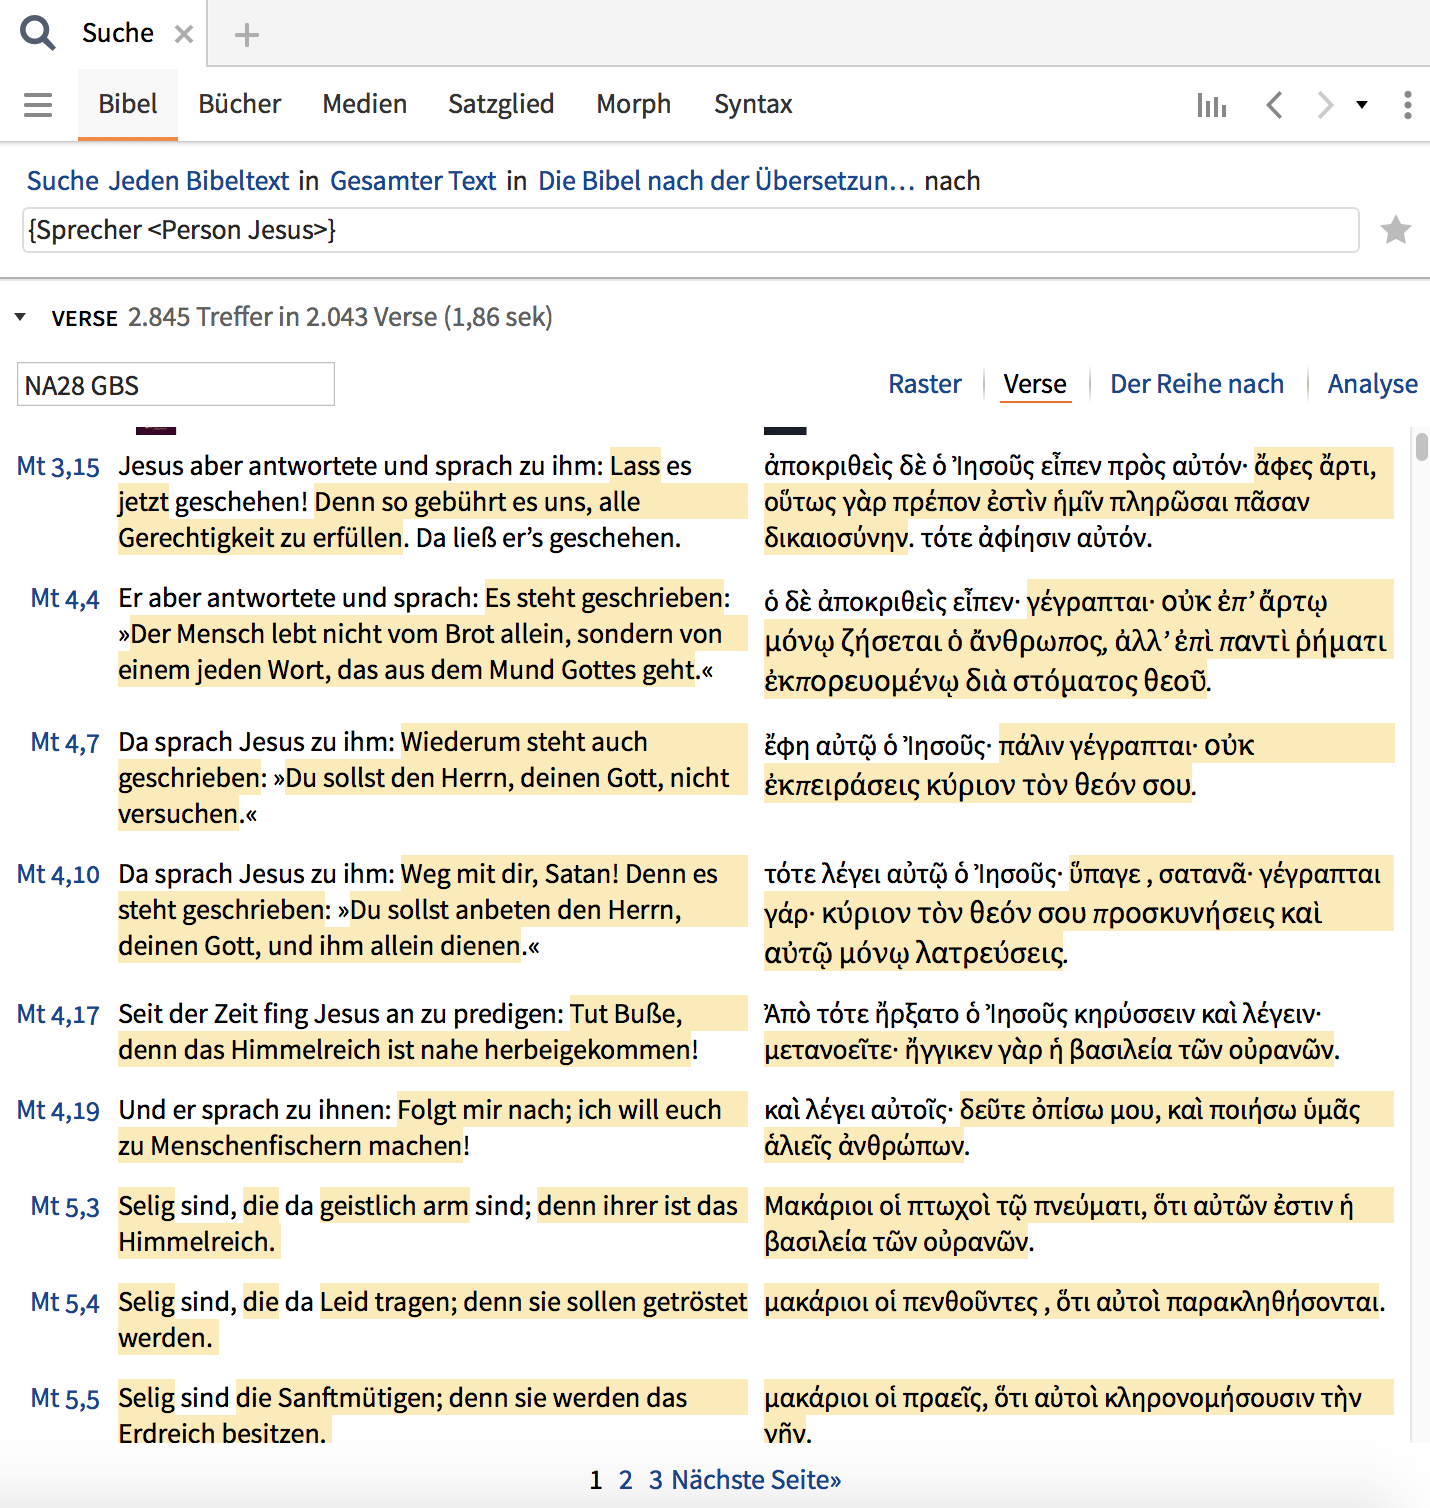
Task: Open verse reference Mt 5,4
Action: coord(65,1303)
